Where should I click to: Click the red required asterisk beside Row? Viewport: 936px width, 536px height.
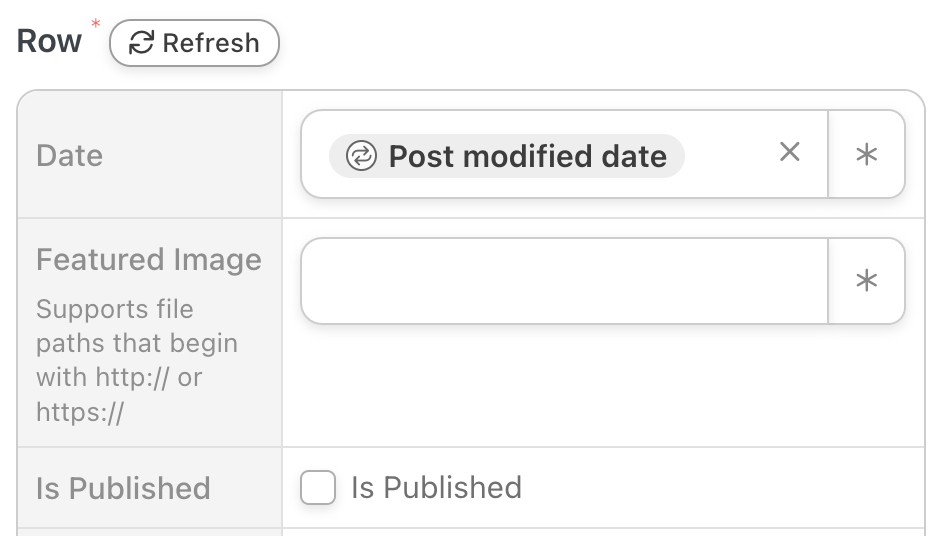coord(96,24)
